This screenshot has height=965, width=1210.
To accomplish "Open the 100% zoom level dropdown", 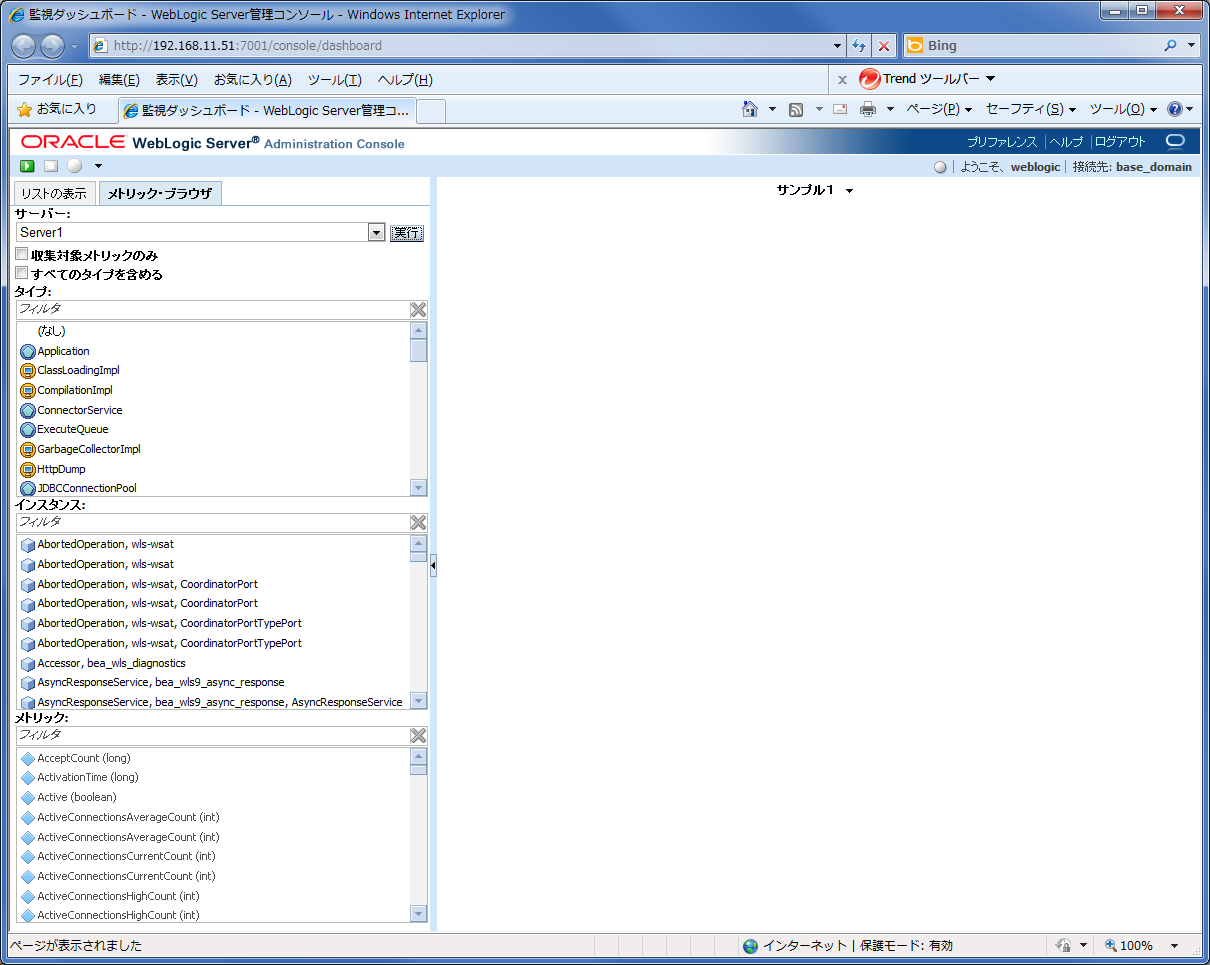I will click(x=1174, y=945).
